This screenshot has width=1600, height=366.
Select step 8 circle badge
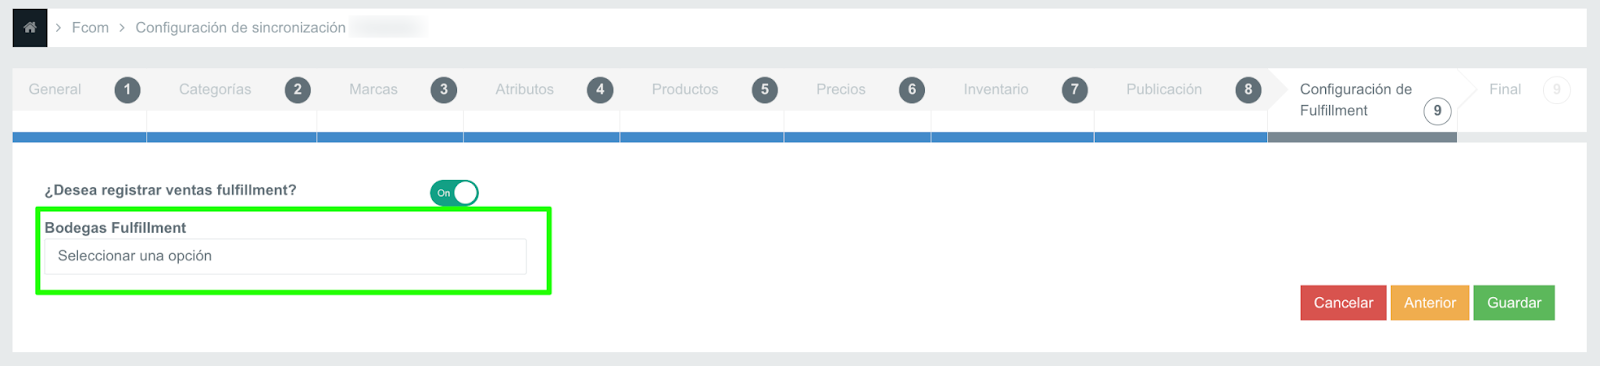click(x=1248, y=90)
